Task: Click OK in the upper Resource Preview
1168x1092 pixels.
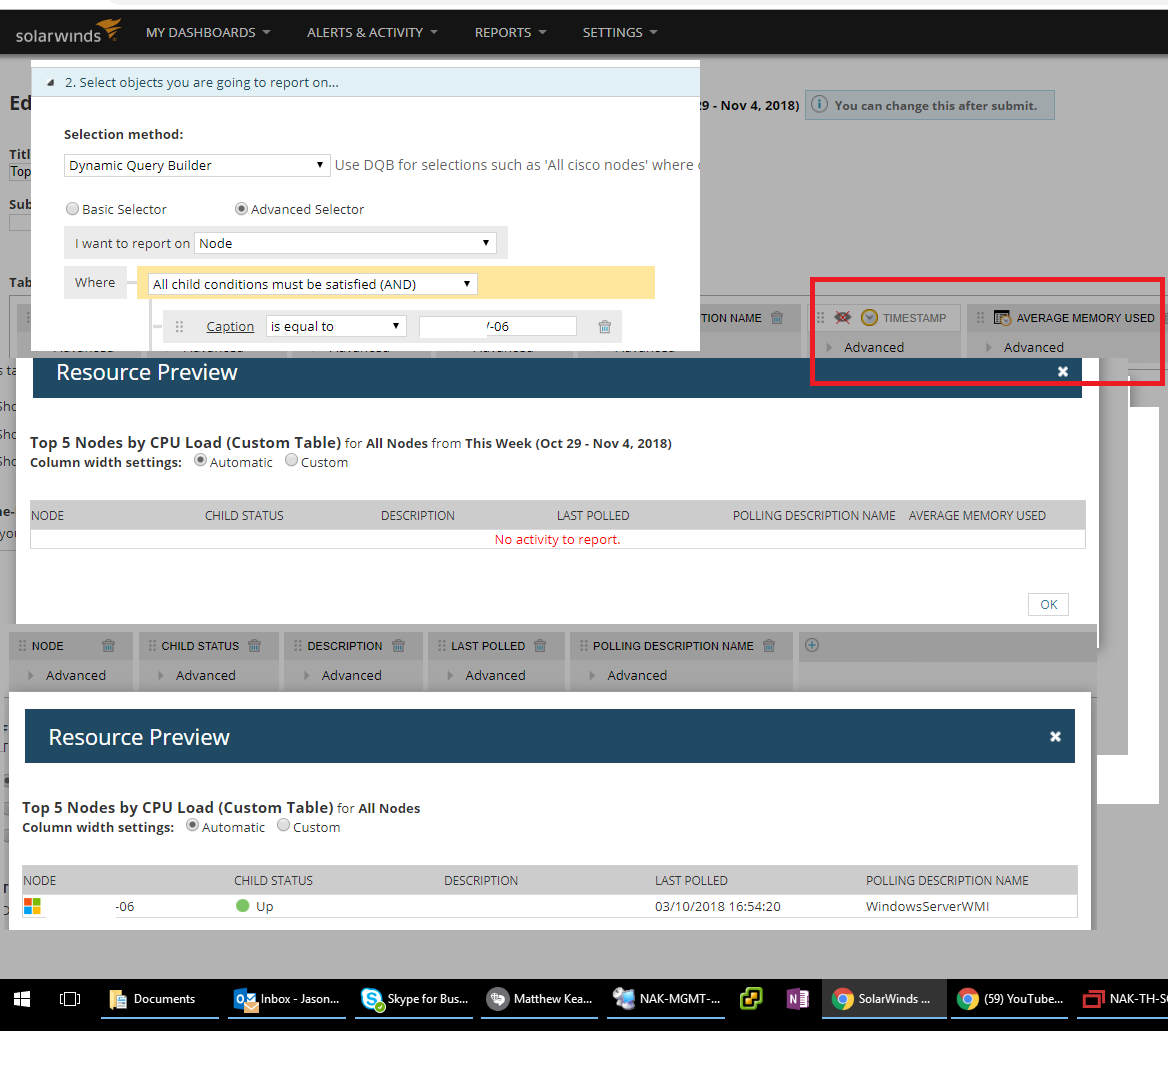Action: (x=1048, y=604)
